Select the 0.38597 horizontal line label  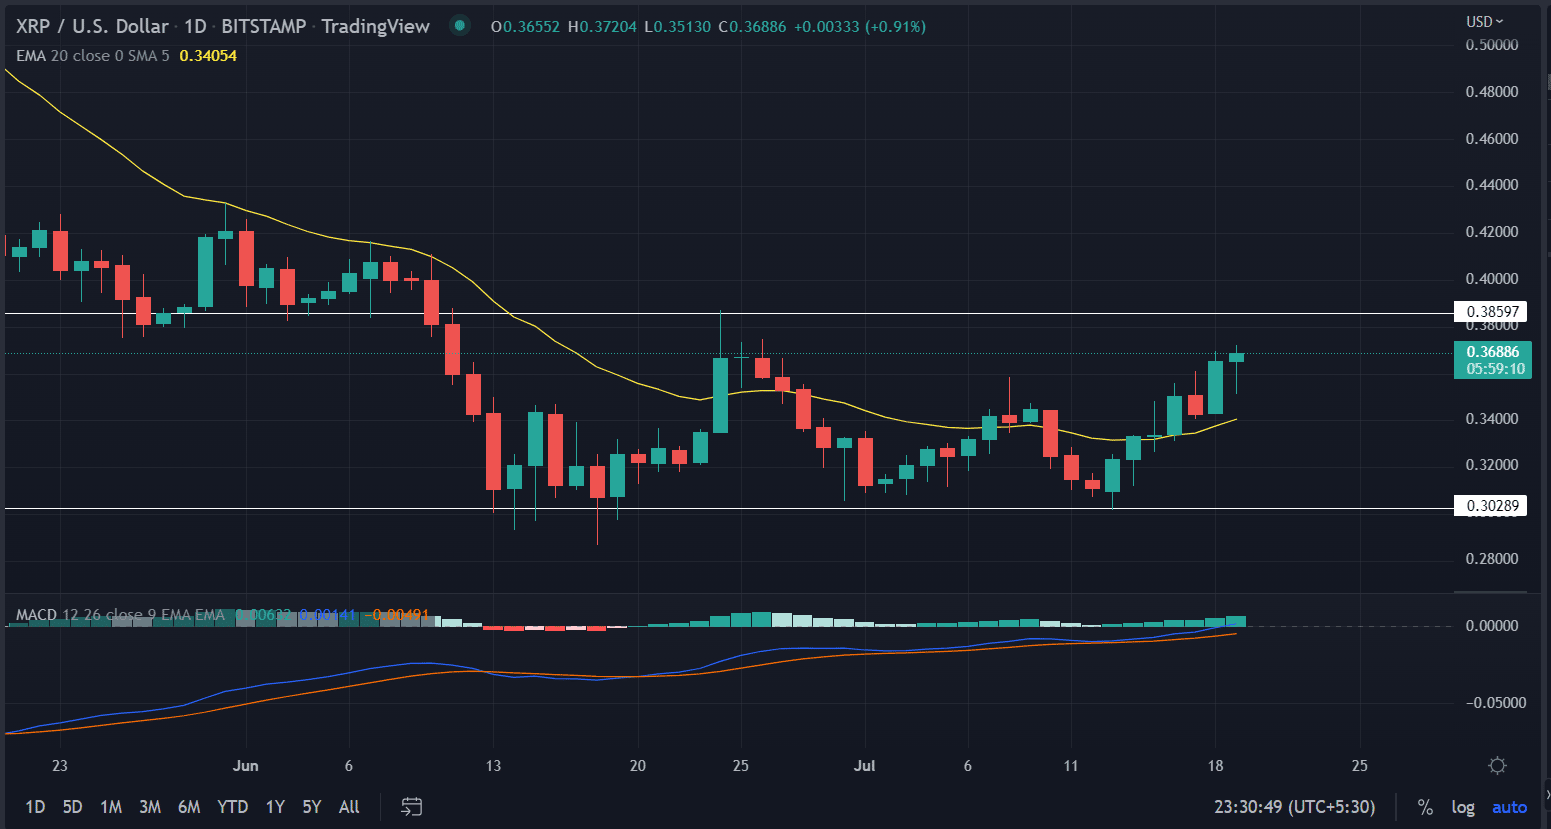pyautogui.click(x=1491, y=312)
